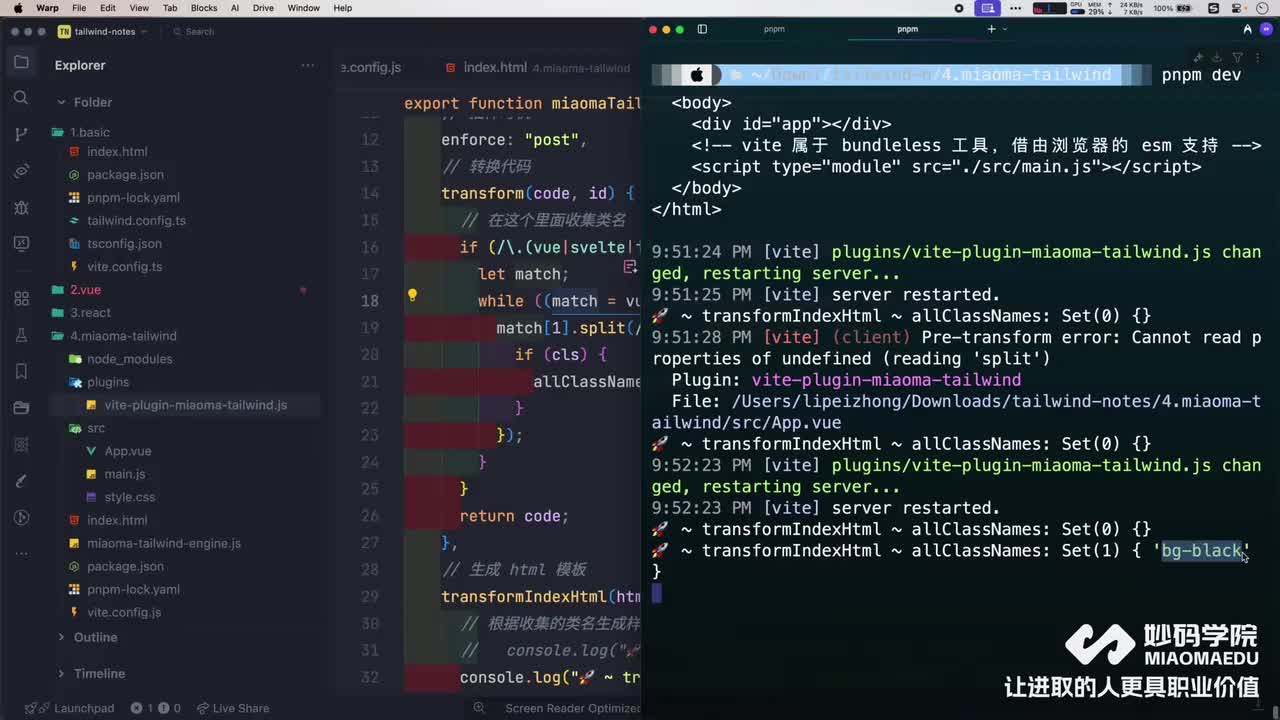Click the errors and warnings status indicator
The height and width of the screenshot is (720, 1280).
tap(154, 708)
